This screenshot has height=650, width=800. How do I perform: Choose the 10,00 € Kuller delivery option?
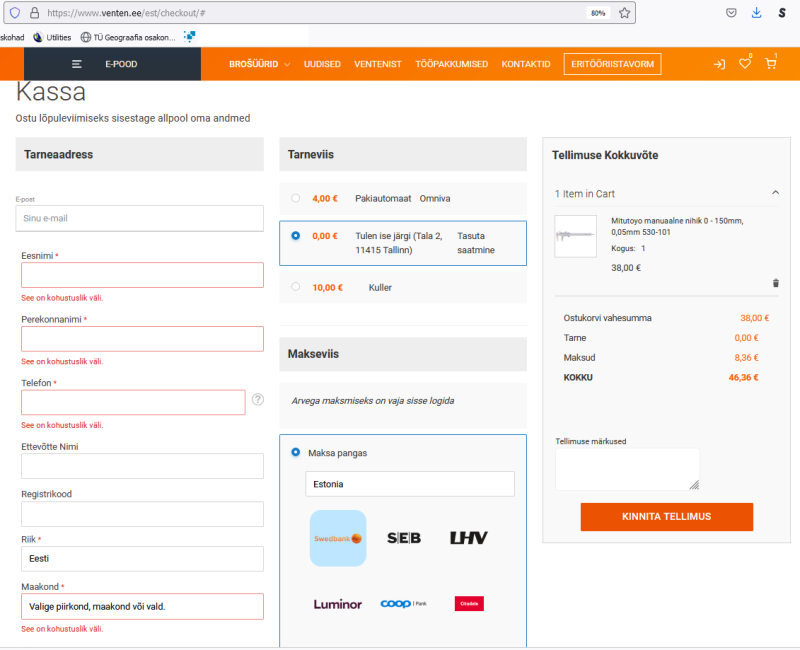[294, 287]
